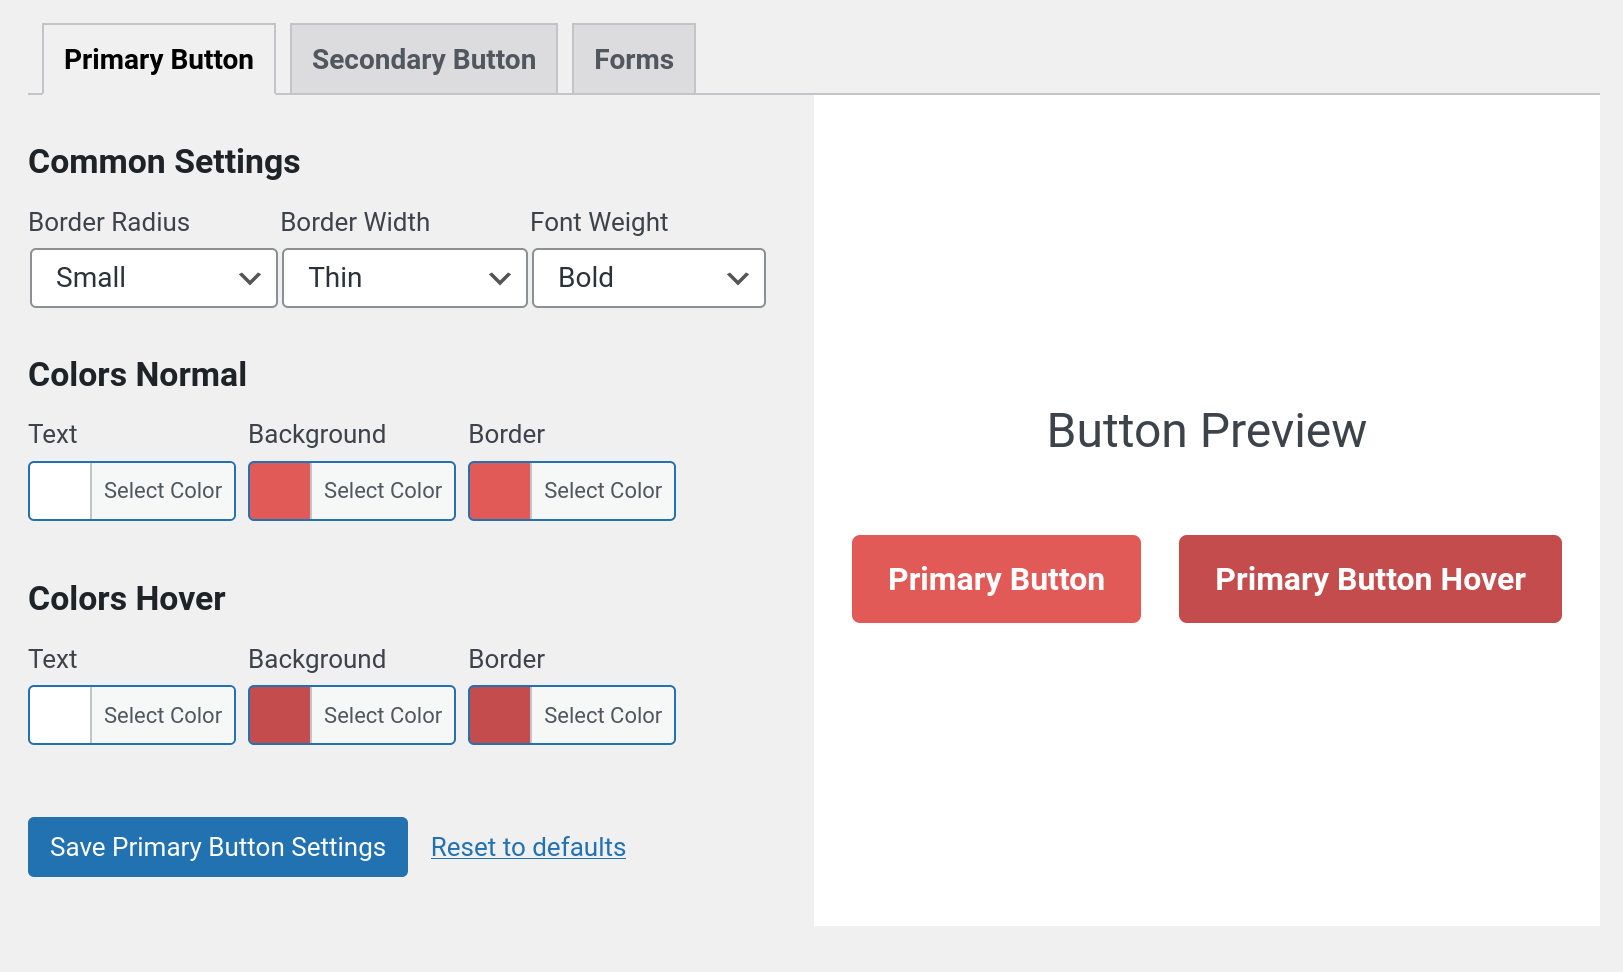Screen dimensions: 1623x972
Task: Switch to the Secondary Button tab
Action: pos(423,60)
